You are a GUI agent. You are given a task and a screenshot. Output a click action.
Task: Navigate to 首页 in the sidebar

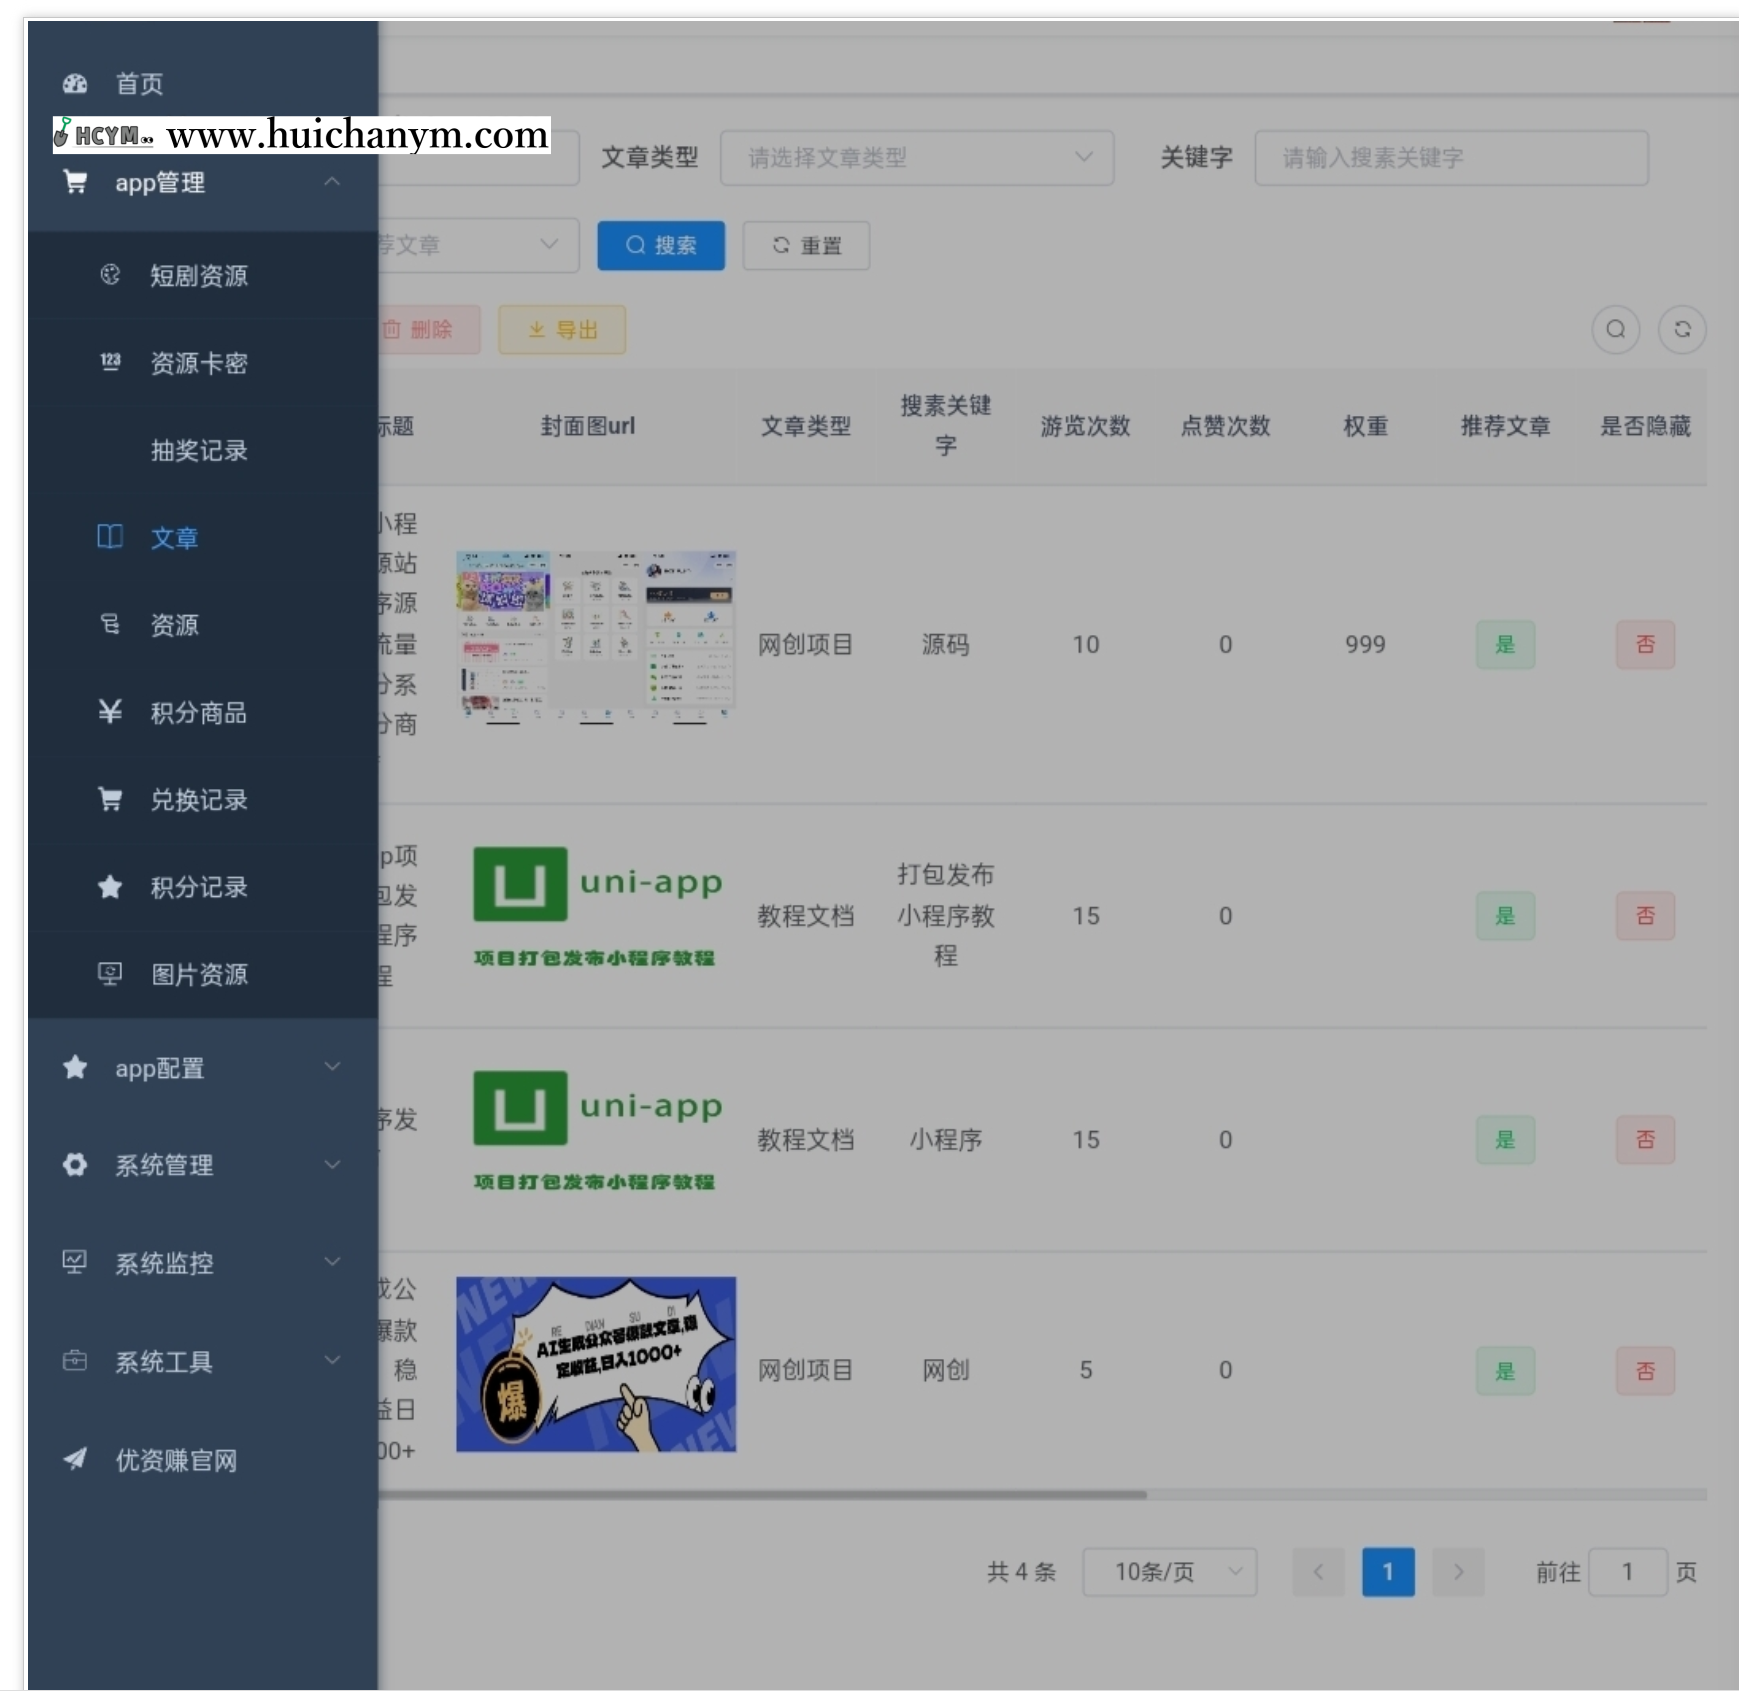[x=140, y=84]
